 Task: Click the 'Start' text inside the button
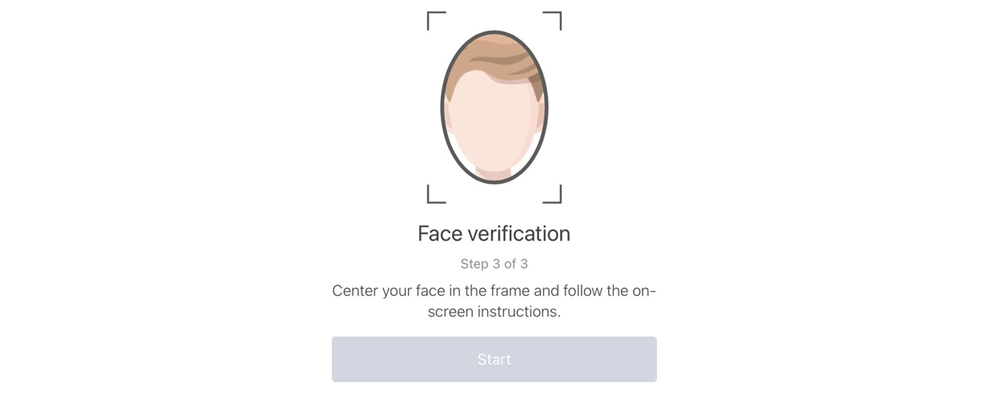pos(494,359)
